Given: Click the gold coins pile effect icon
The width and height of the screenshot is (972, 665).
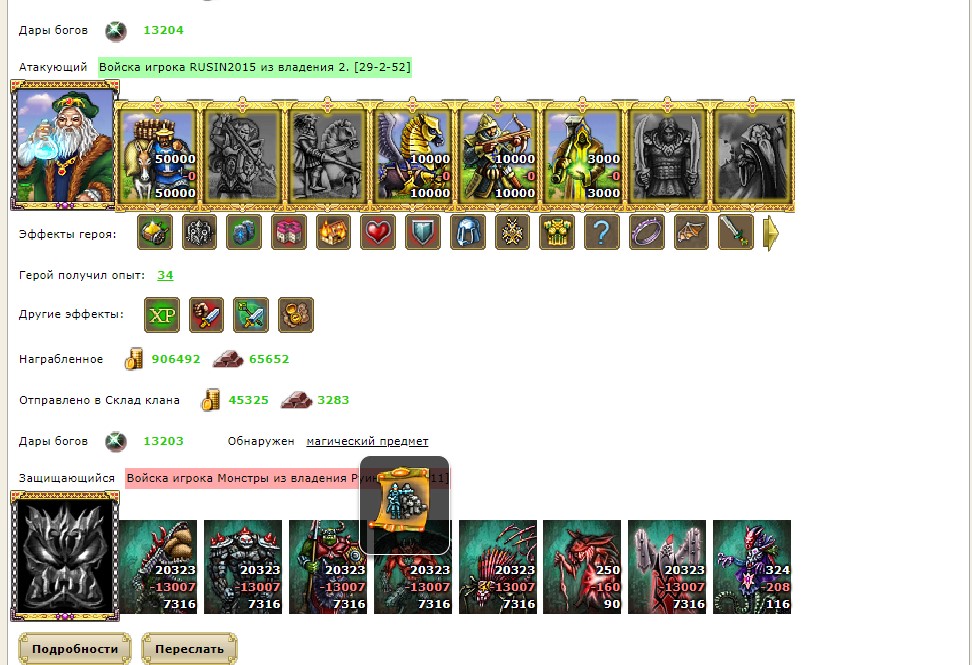Looking at the screenshot, I should pyautogui.click(x=296, y=315).
